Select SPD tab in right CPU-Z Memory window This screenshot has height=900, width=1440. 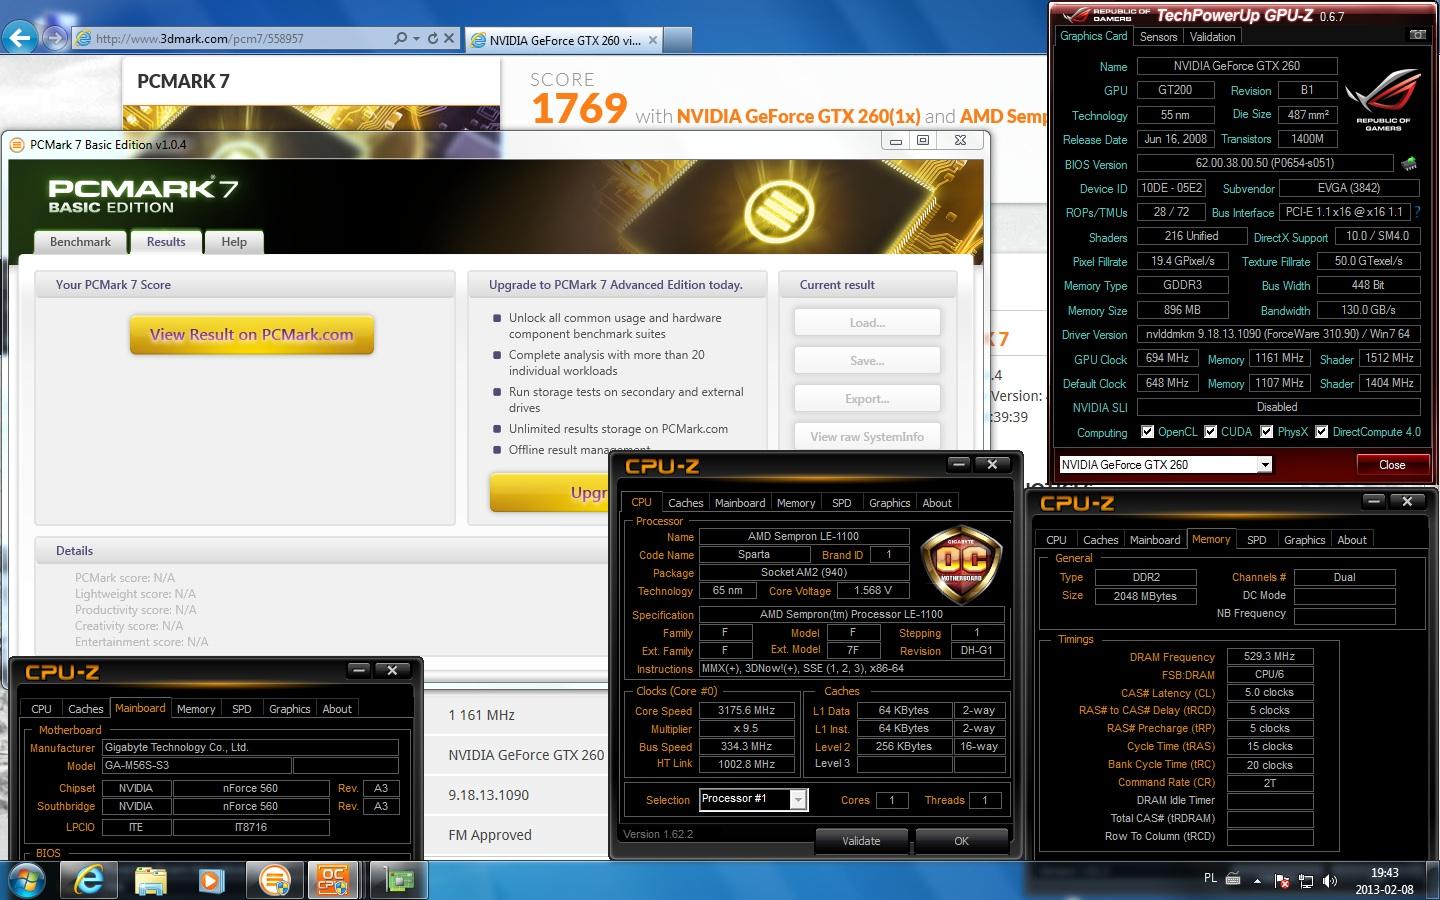1257,540
